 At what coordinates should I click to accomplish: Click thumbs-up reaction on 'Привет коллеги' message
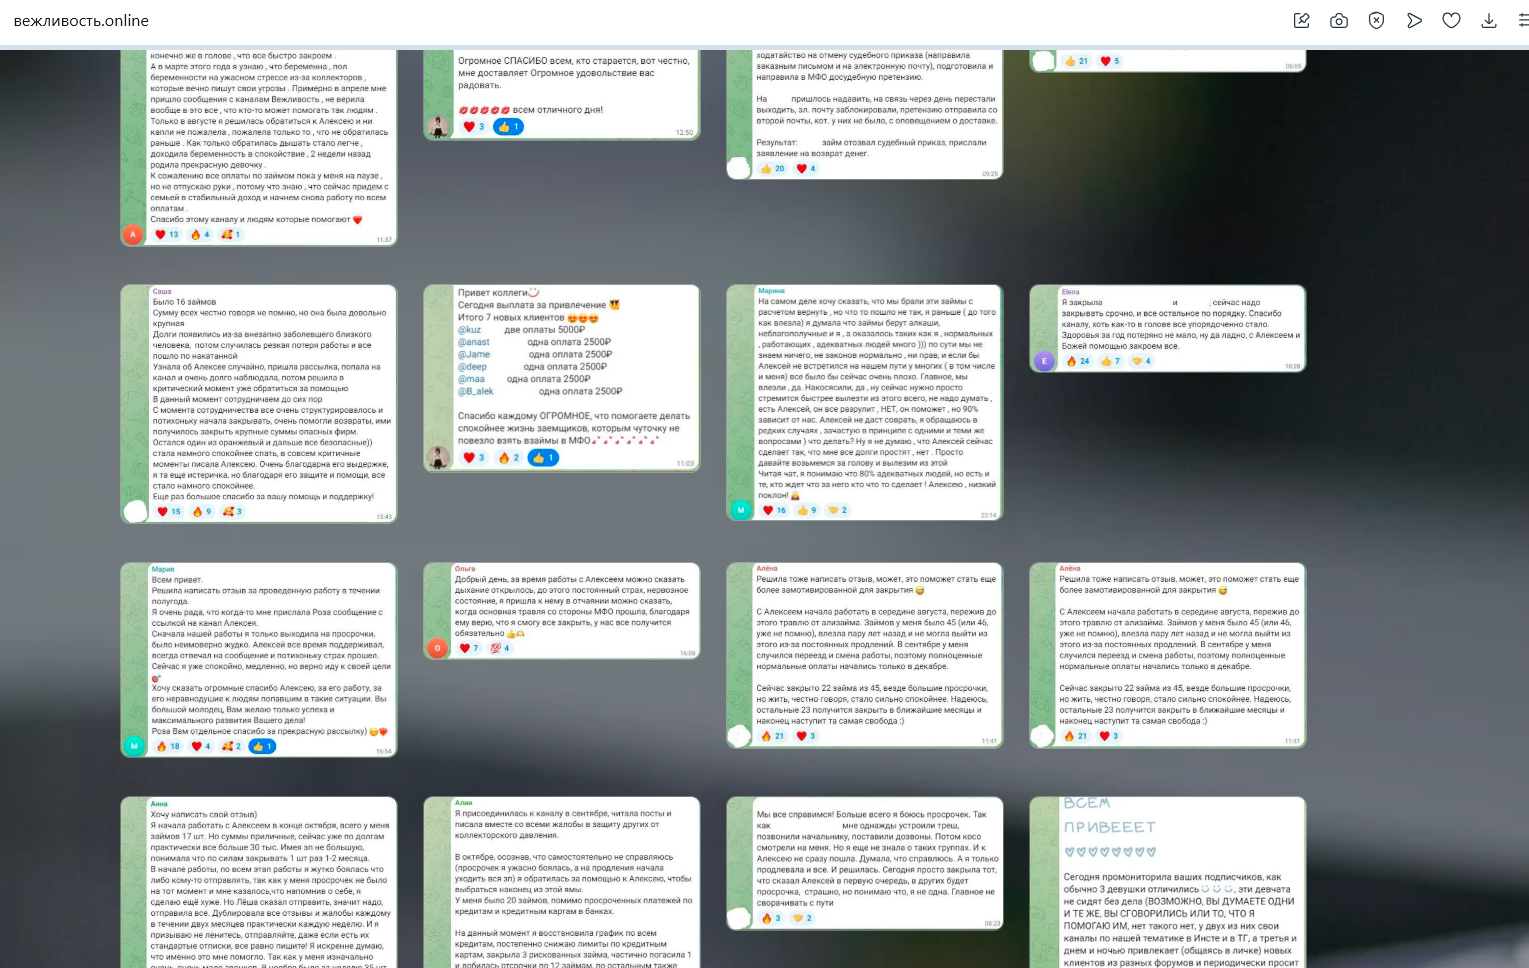(543, 458)
